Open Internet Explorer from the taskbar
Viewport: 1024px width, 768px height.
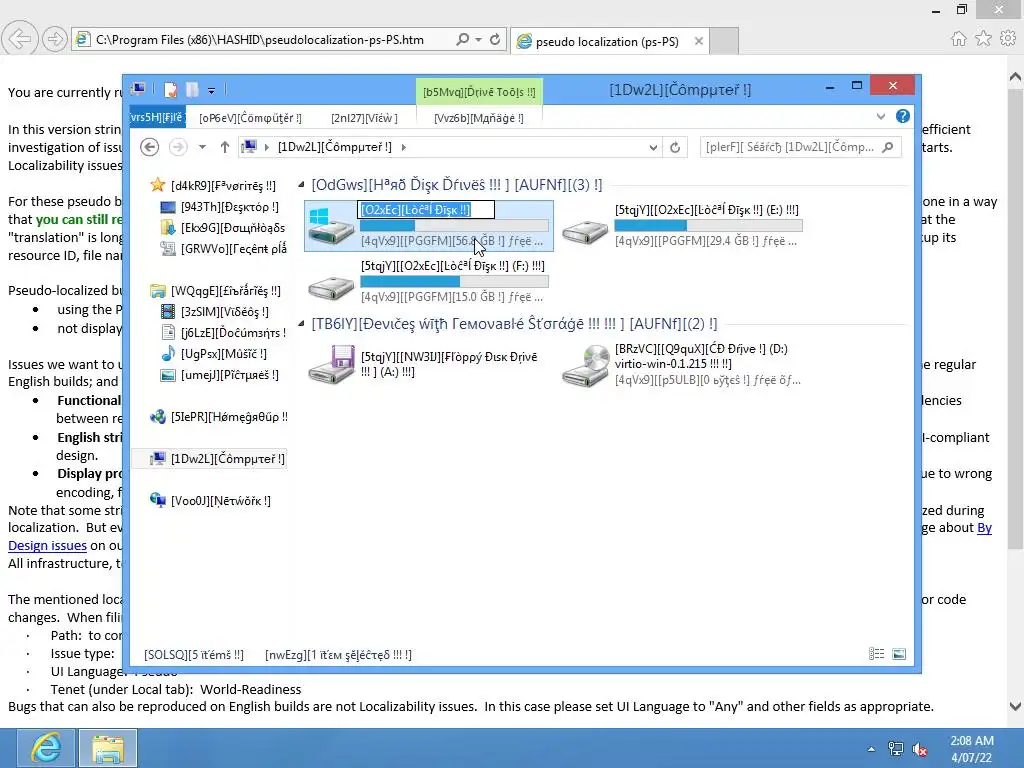point(45,748)
